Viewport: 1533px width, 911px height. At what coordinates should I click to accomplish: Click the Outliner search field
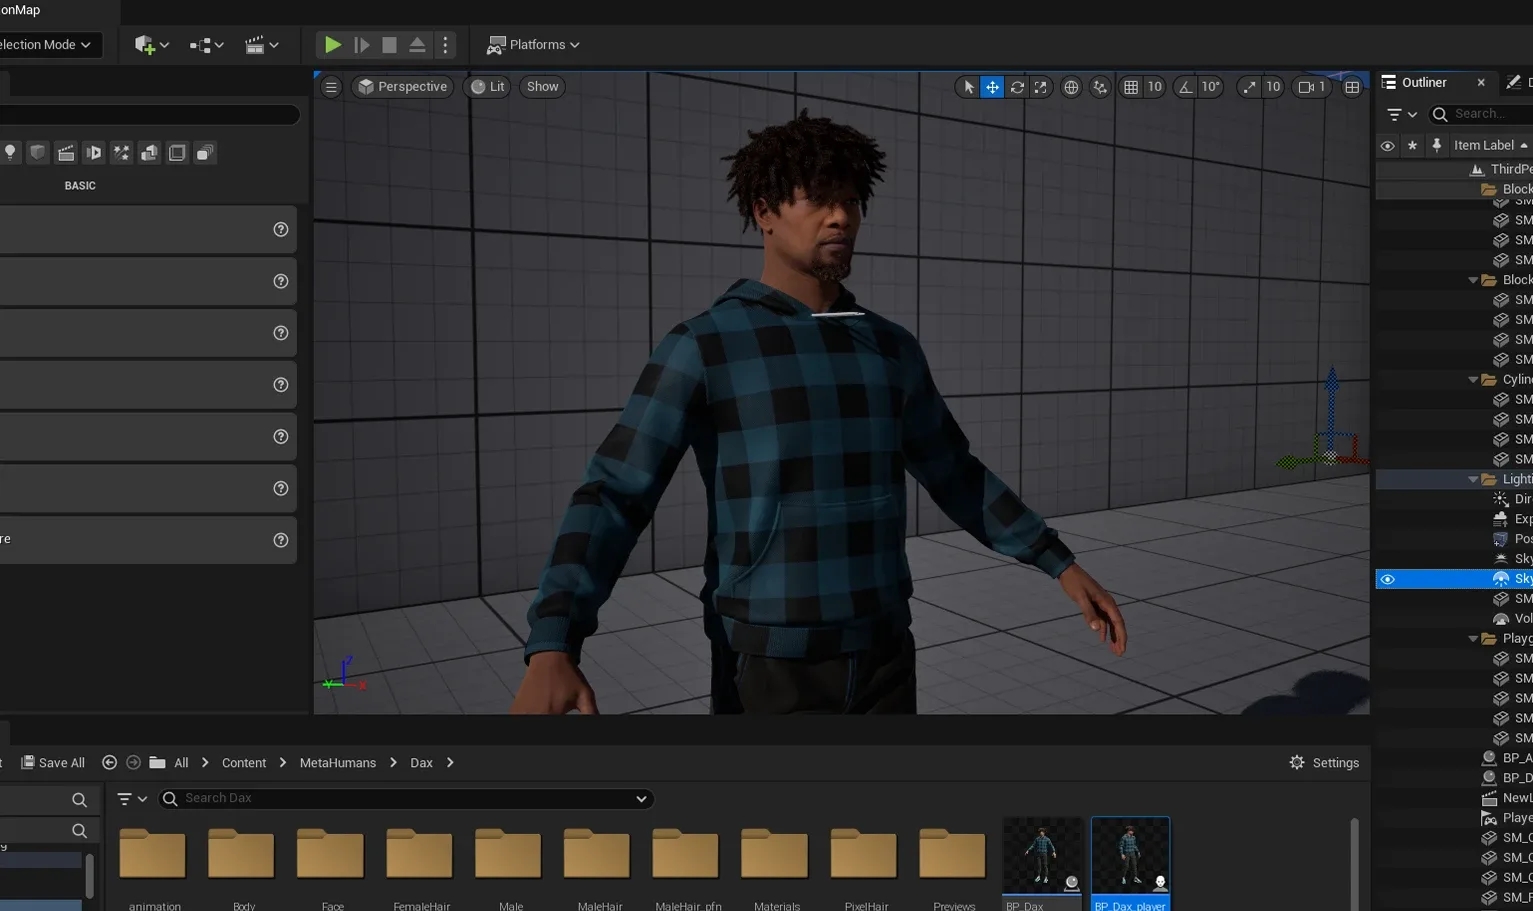tap(1482, 114)
